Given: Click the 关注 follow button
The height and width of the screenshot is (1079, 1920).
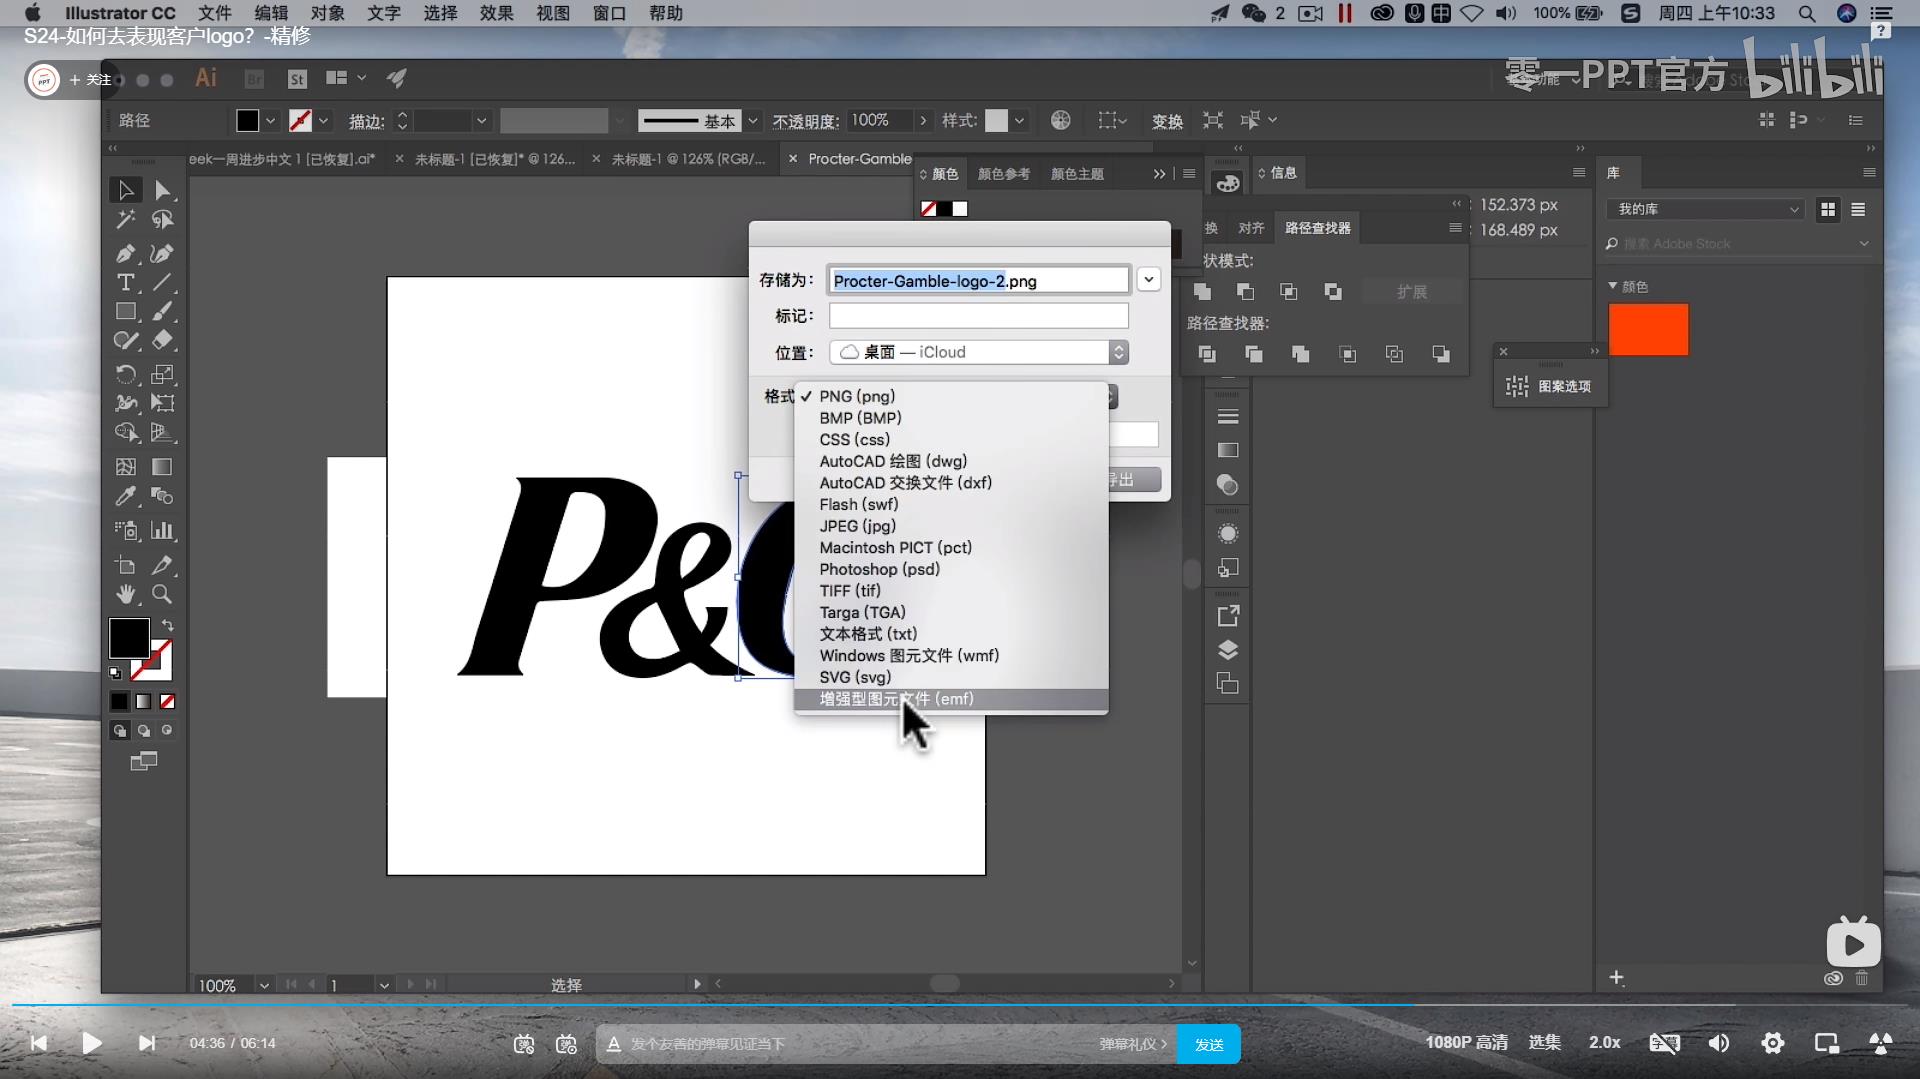Looking at the screenshot, I should click(x=91, y=79).
